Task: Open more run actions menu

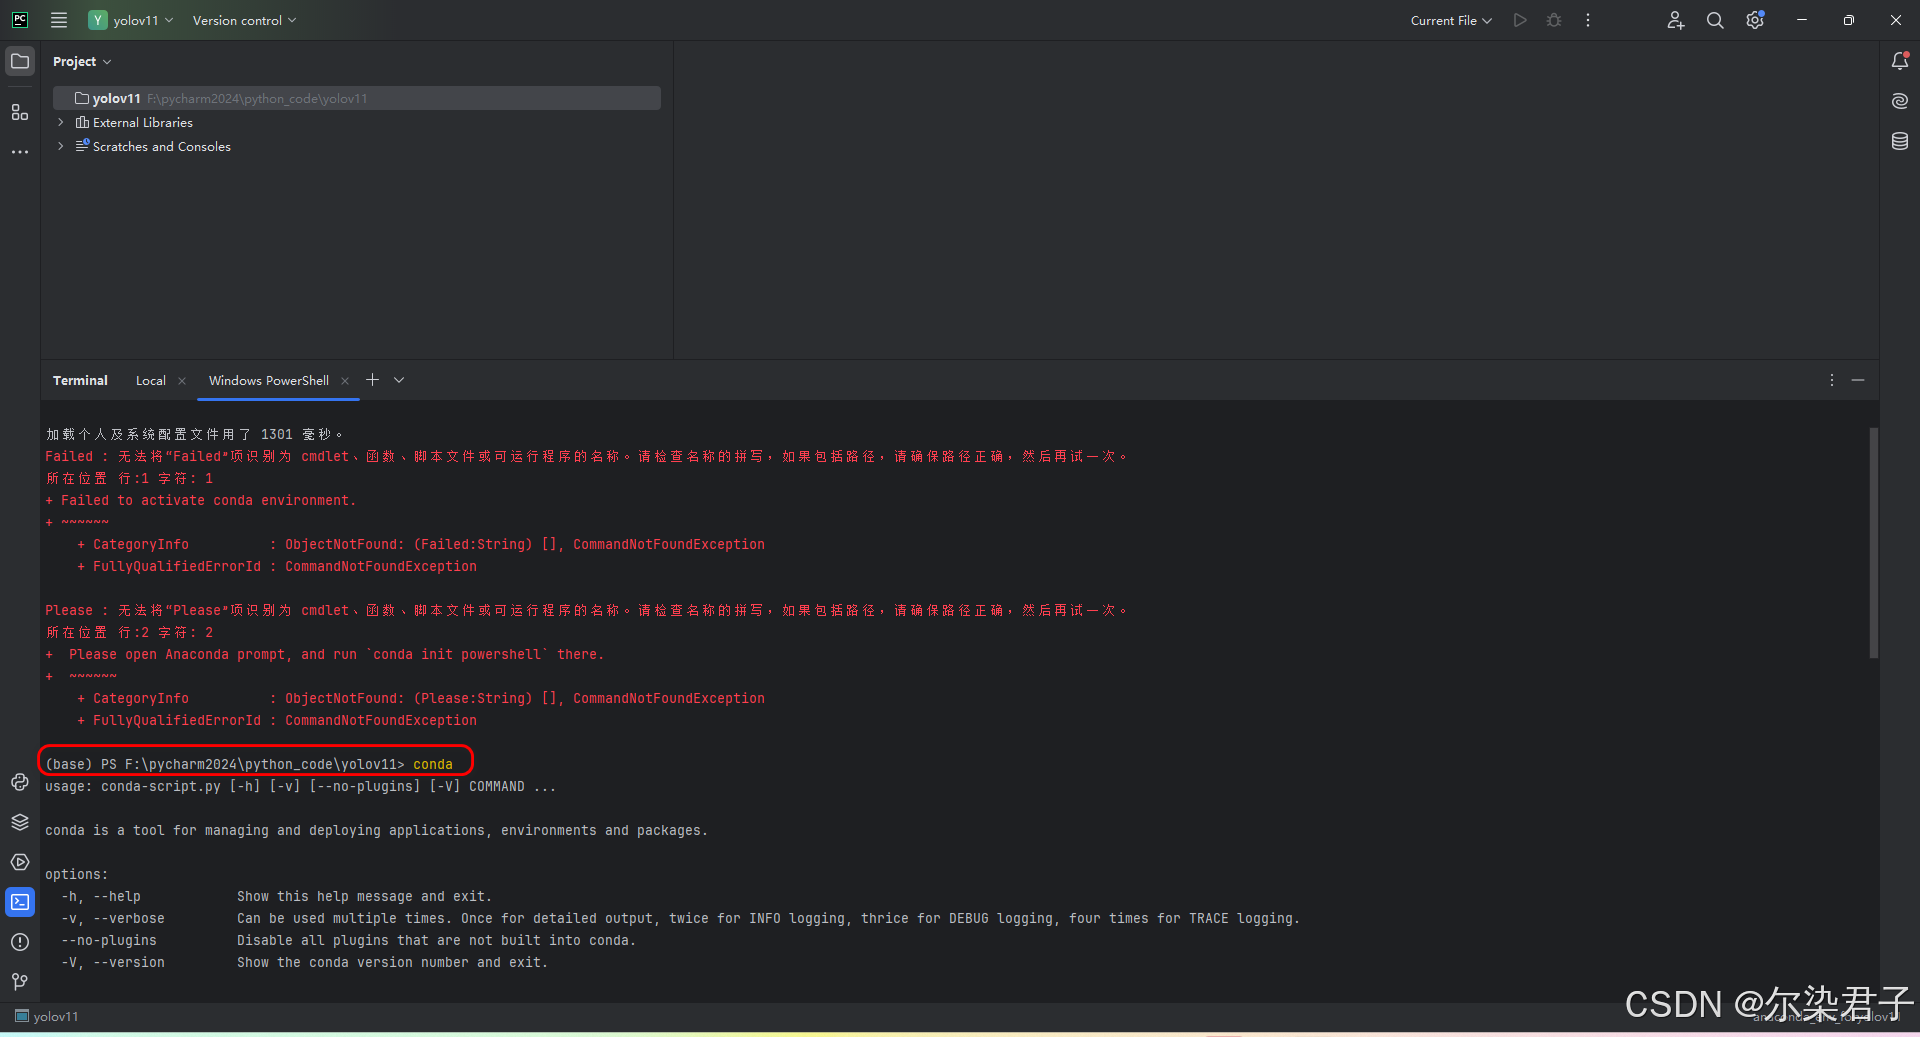Action: [1588, 20]
